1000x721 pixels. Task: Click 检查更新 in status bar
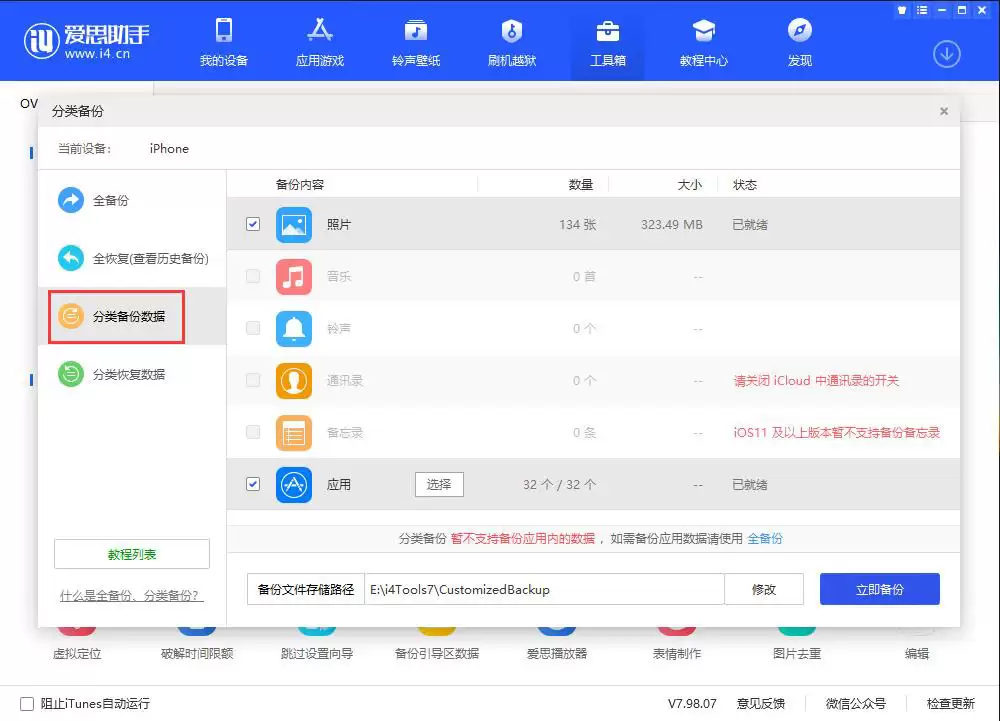950,704
